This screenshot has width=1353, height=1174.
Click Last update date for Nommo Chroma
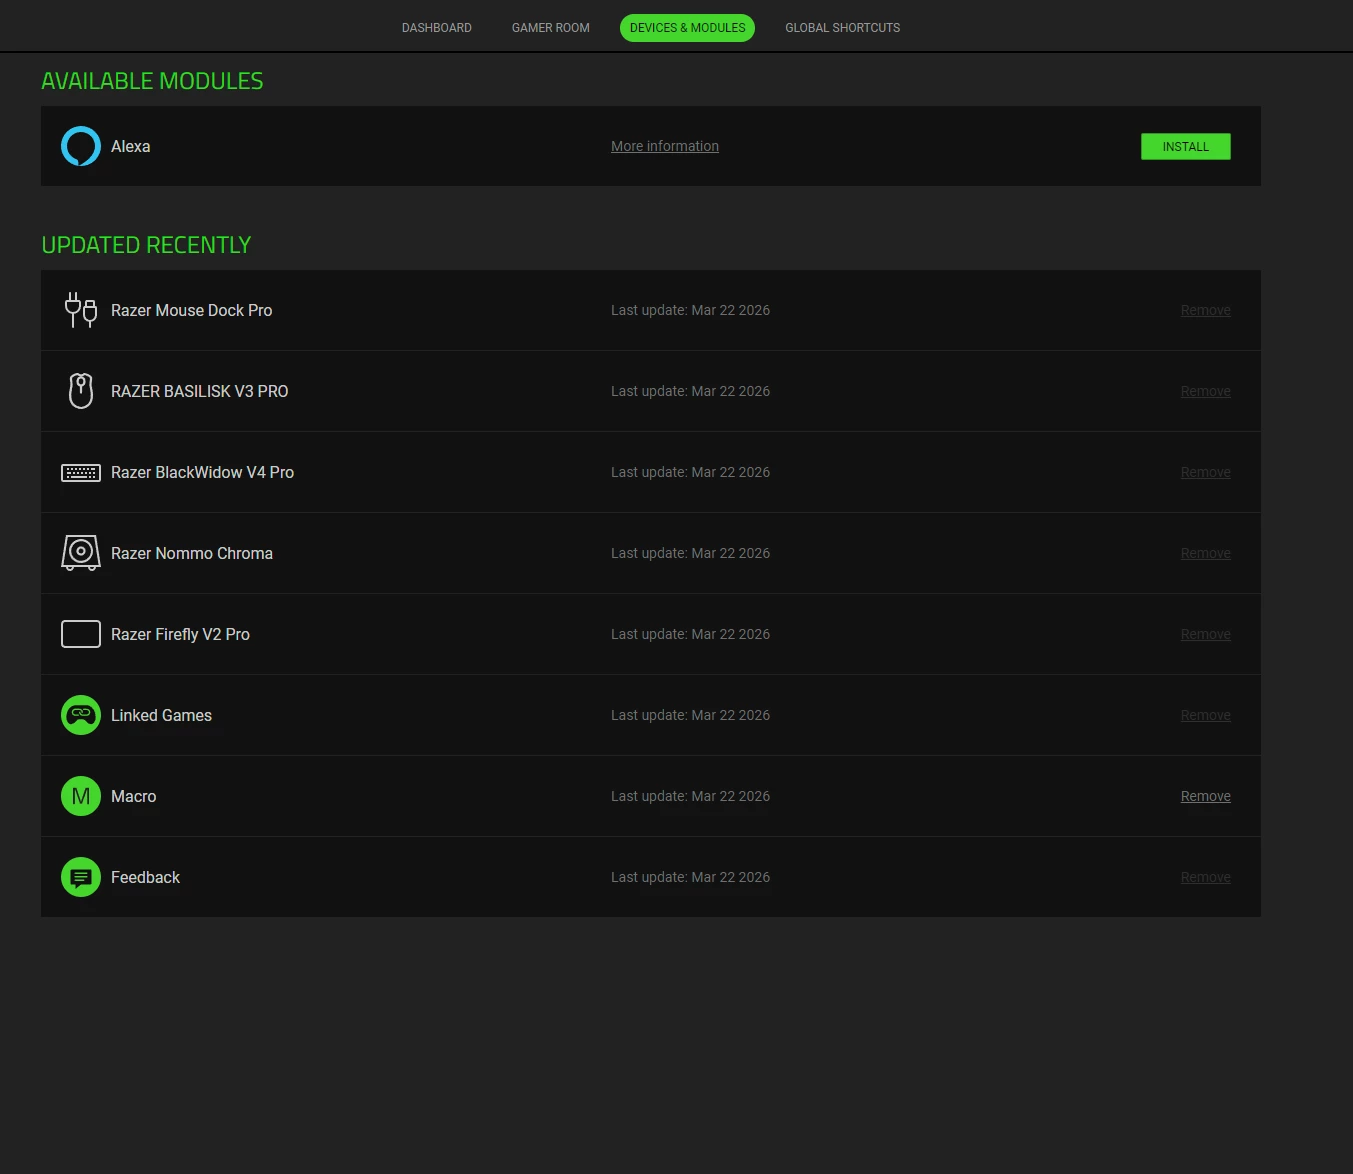(x=691, y=553)
